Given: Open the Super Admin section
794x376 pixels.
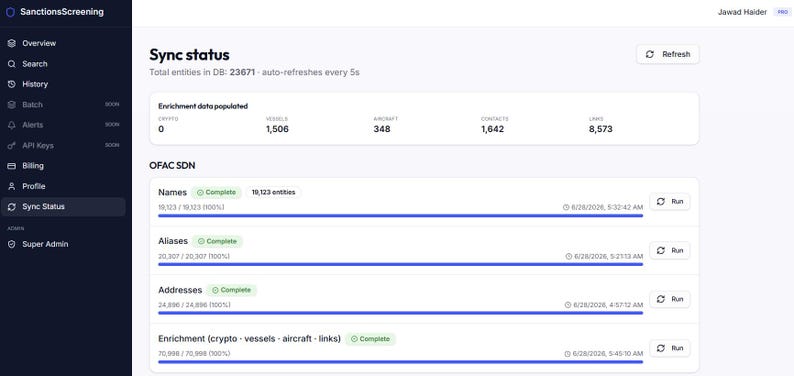Looking at the screenshot, I should 63,244.
